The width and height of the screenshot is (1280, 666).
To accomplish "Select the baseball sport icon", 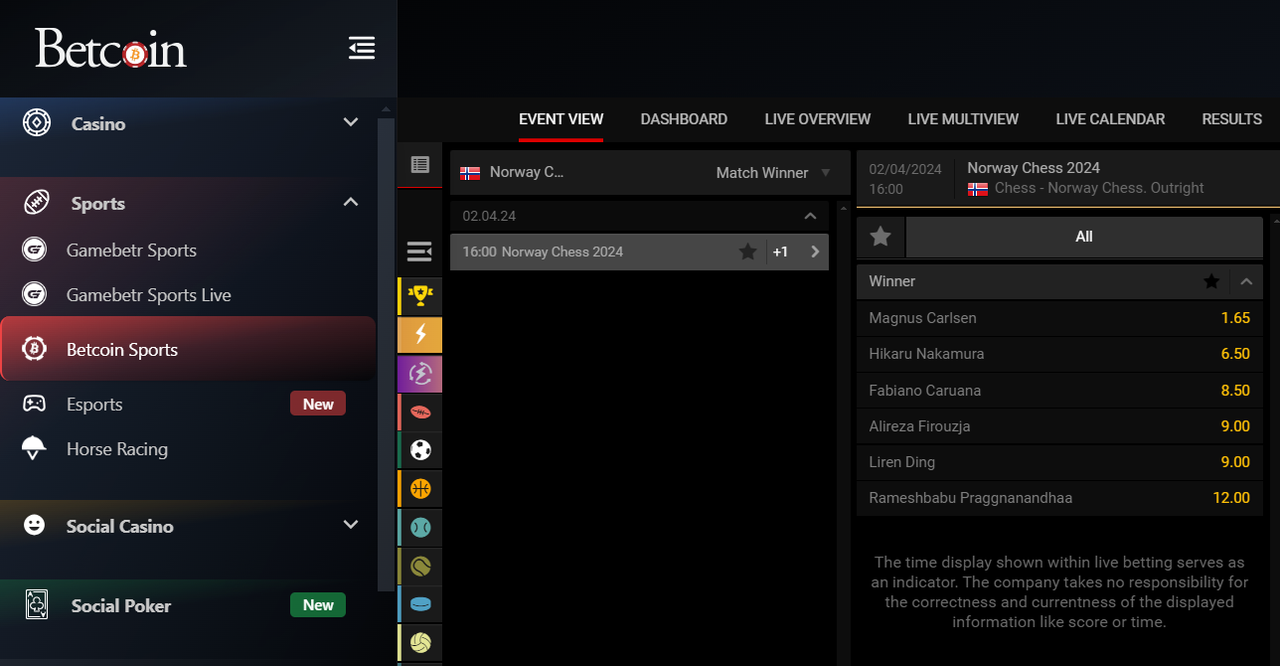I will coord(420,527).
